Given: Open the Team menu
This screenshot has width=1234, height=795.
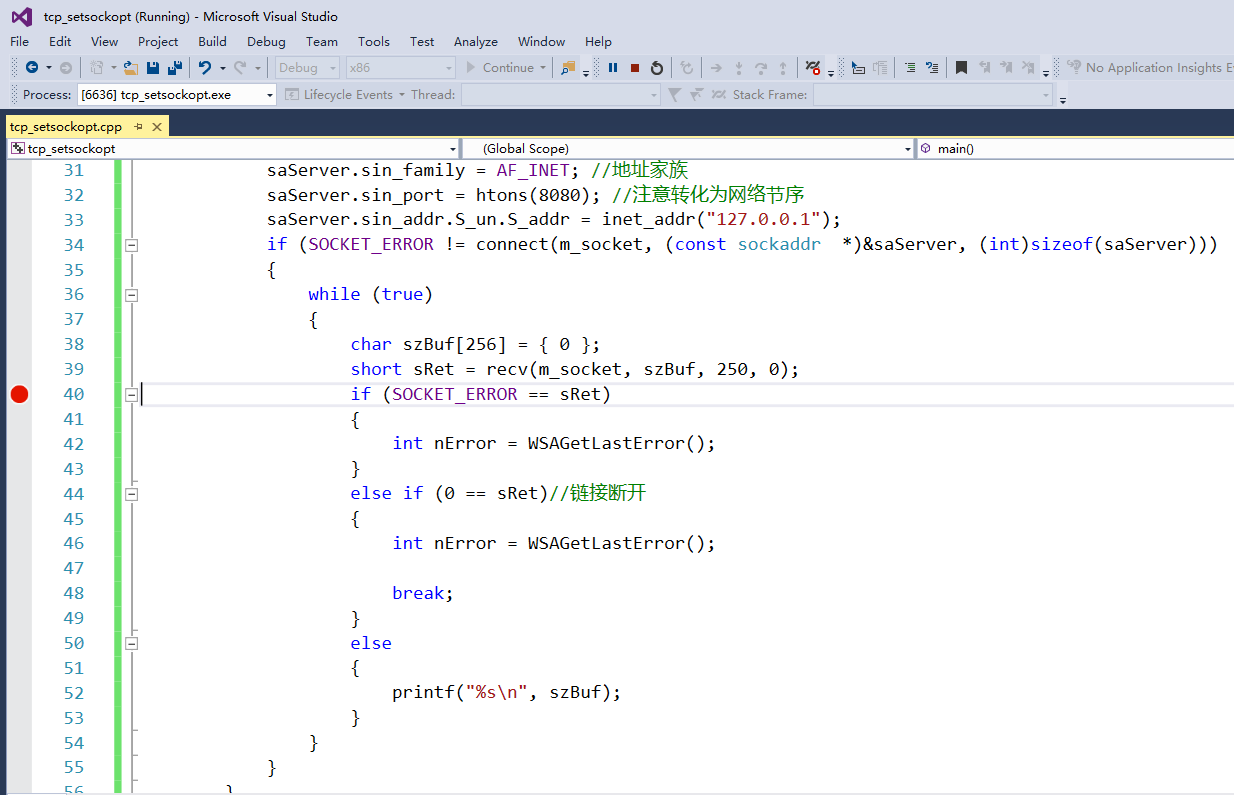Looking at the screenshot, I should pyautogui.click(x=322, y=41).
